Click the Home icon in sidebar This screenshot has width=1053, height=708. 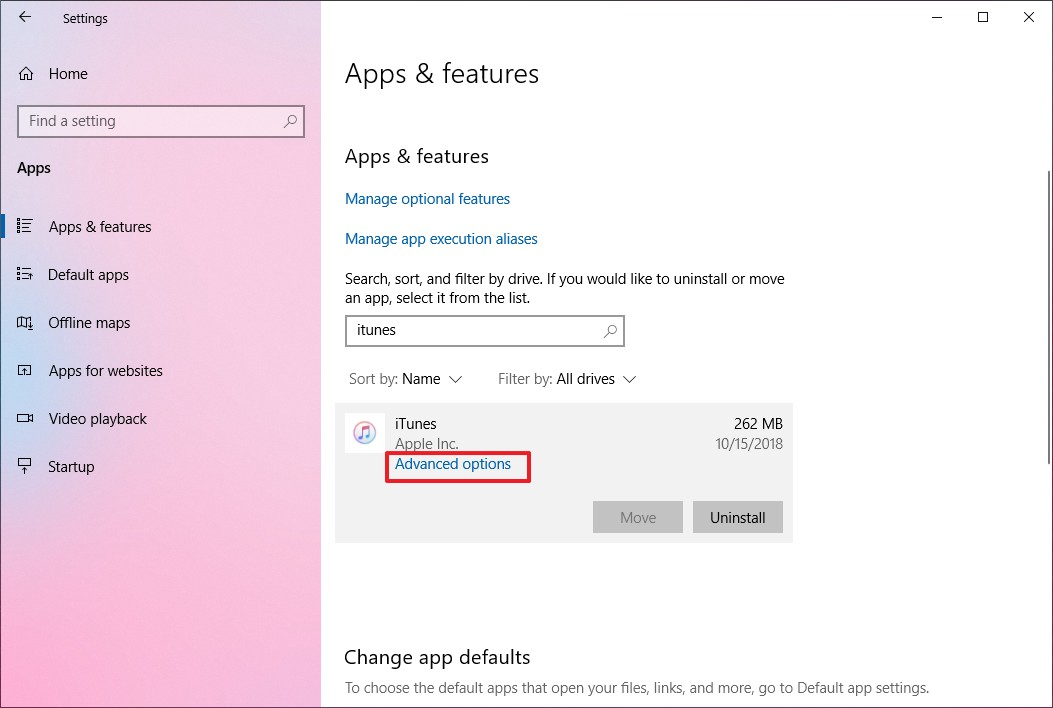tap(26, 74)
